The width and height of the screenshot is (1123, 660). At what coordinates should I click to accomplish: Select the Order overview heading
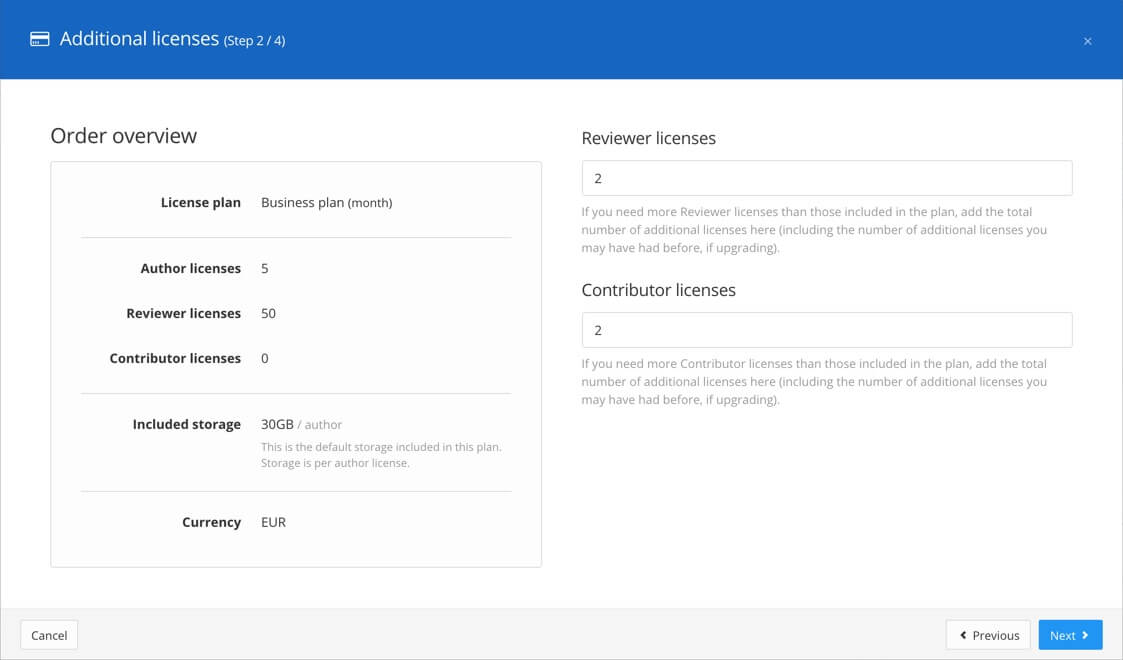(124, 135)
